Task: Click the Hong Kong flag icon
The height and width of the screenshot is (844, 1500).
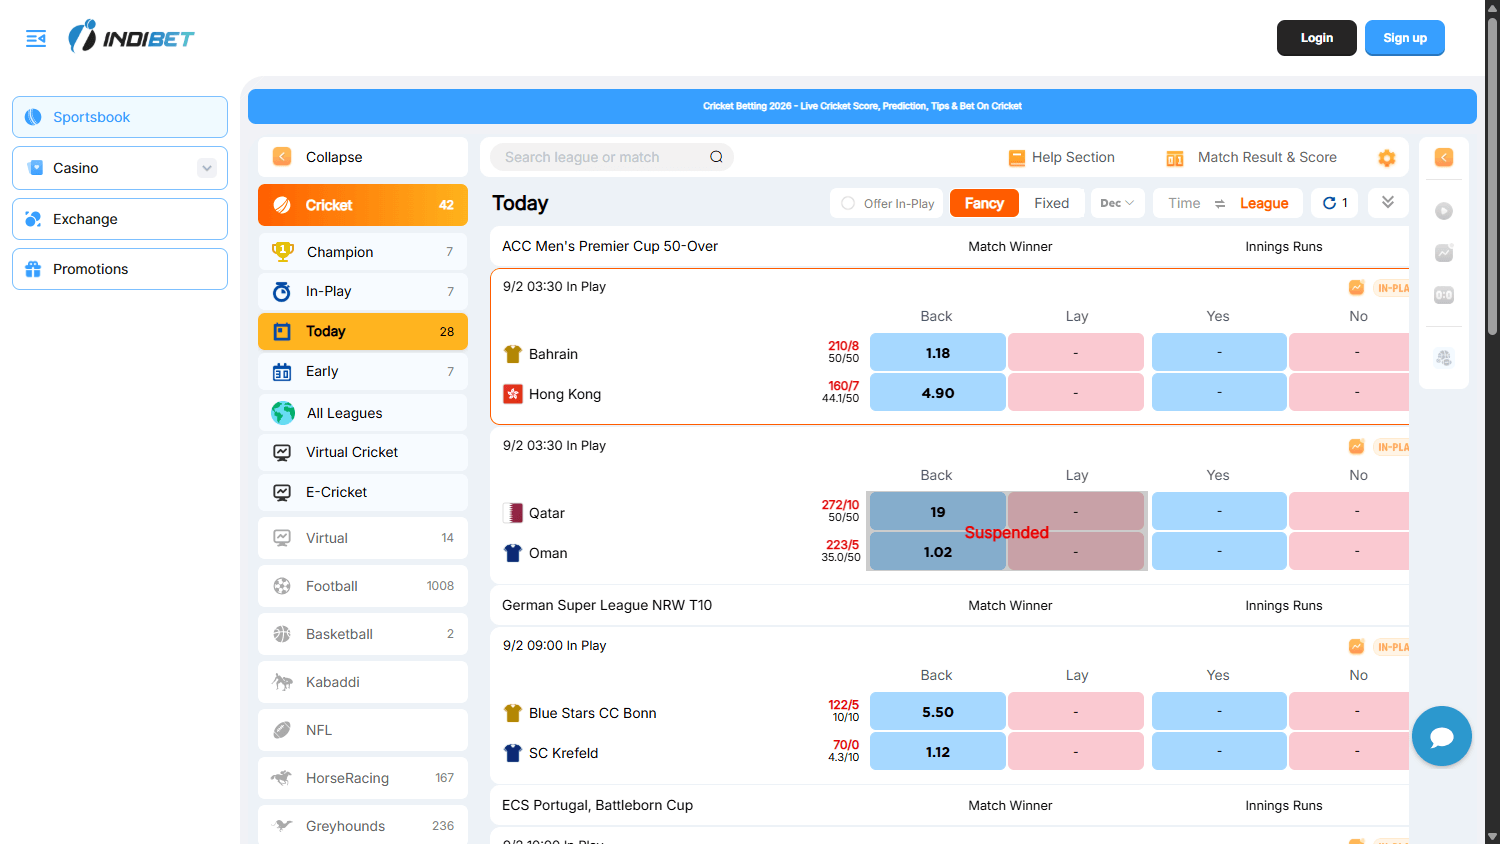Action: coord(513,394)
